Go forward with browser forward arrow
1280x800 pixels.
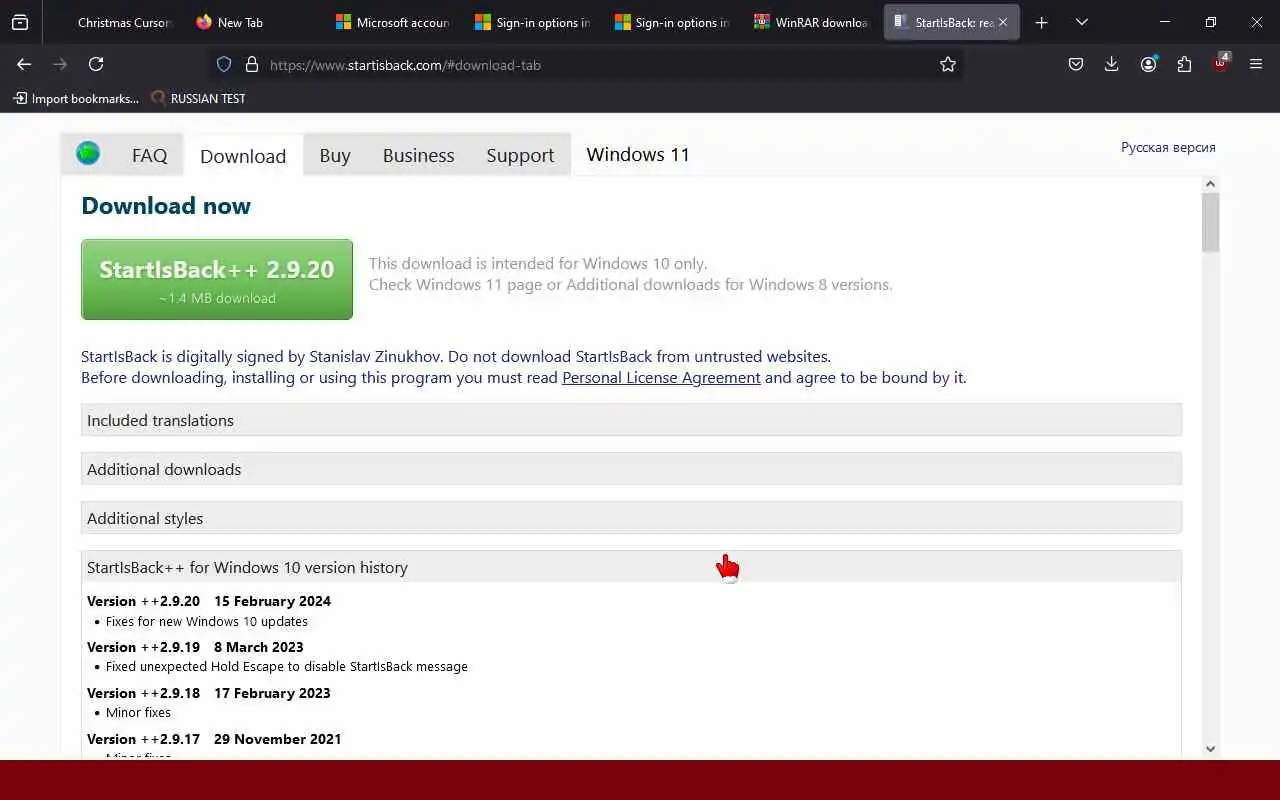point(60,64)
